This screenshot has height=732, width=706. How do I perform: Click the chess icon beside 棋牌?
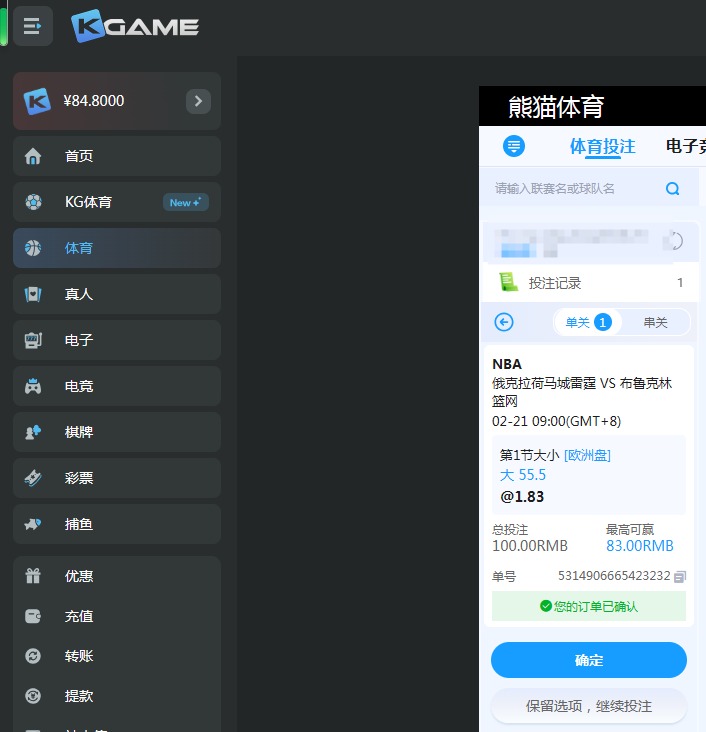point(33,432)
